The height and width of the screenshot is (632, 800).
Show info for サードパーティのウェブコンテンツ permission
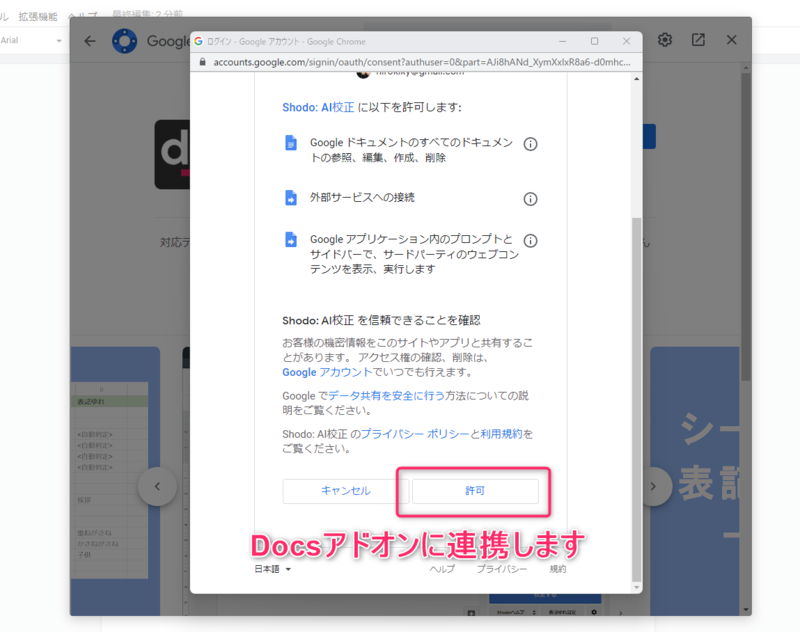pyautogui.click(x=531, y=241)
